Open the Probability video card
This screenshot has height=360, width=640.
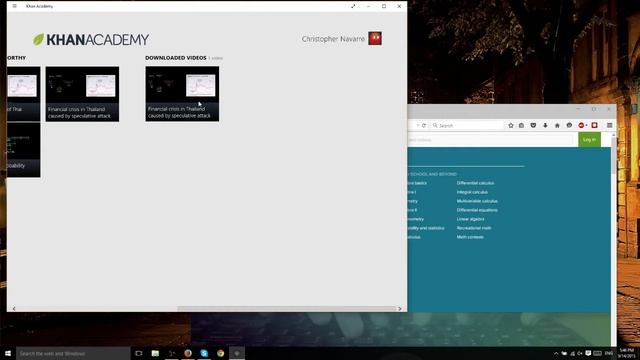[24, 150]
